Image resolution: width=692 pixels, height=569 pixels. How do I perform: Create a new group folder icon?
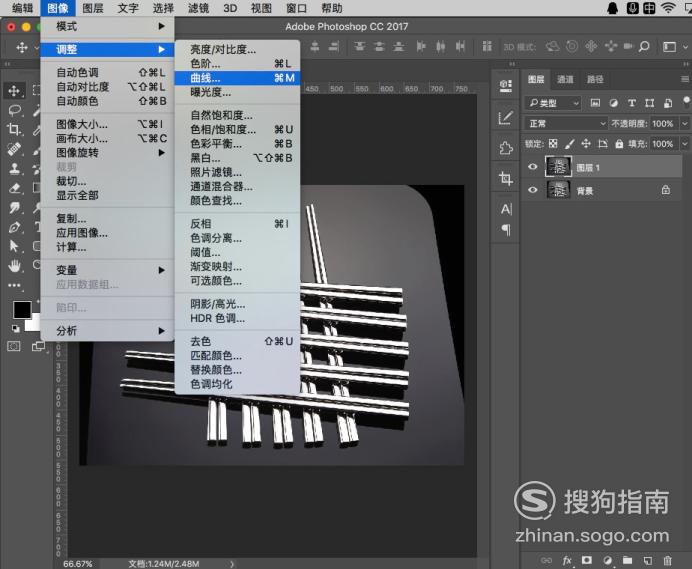click(627, 560)
